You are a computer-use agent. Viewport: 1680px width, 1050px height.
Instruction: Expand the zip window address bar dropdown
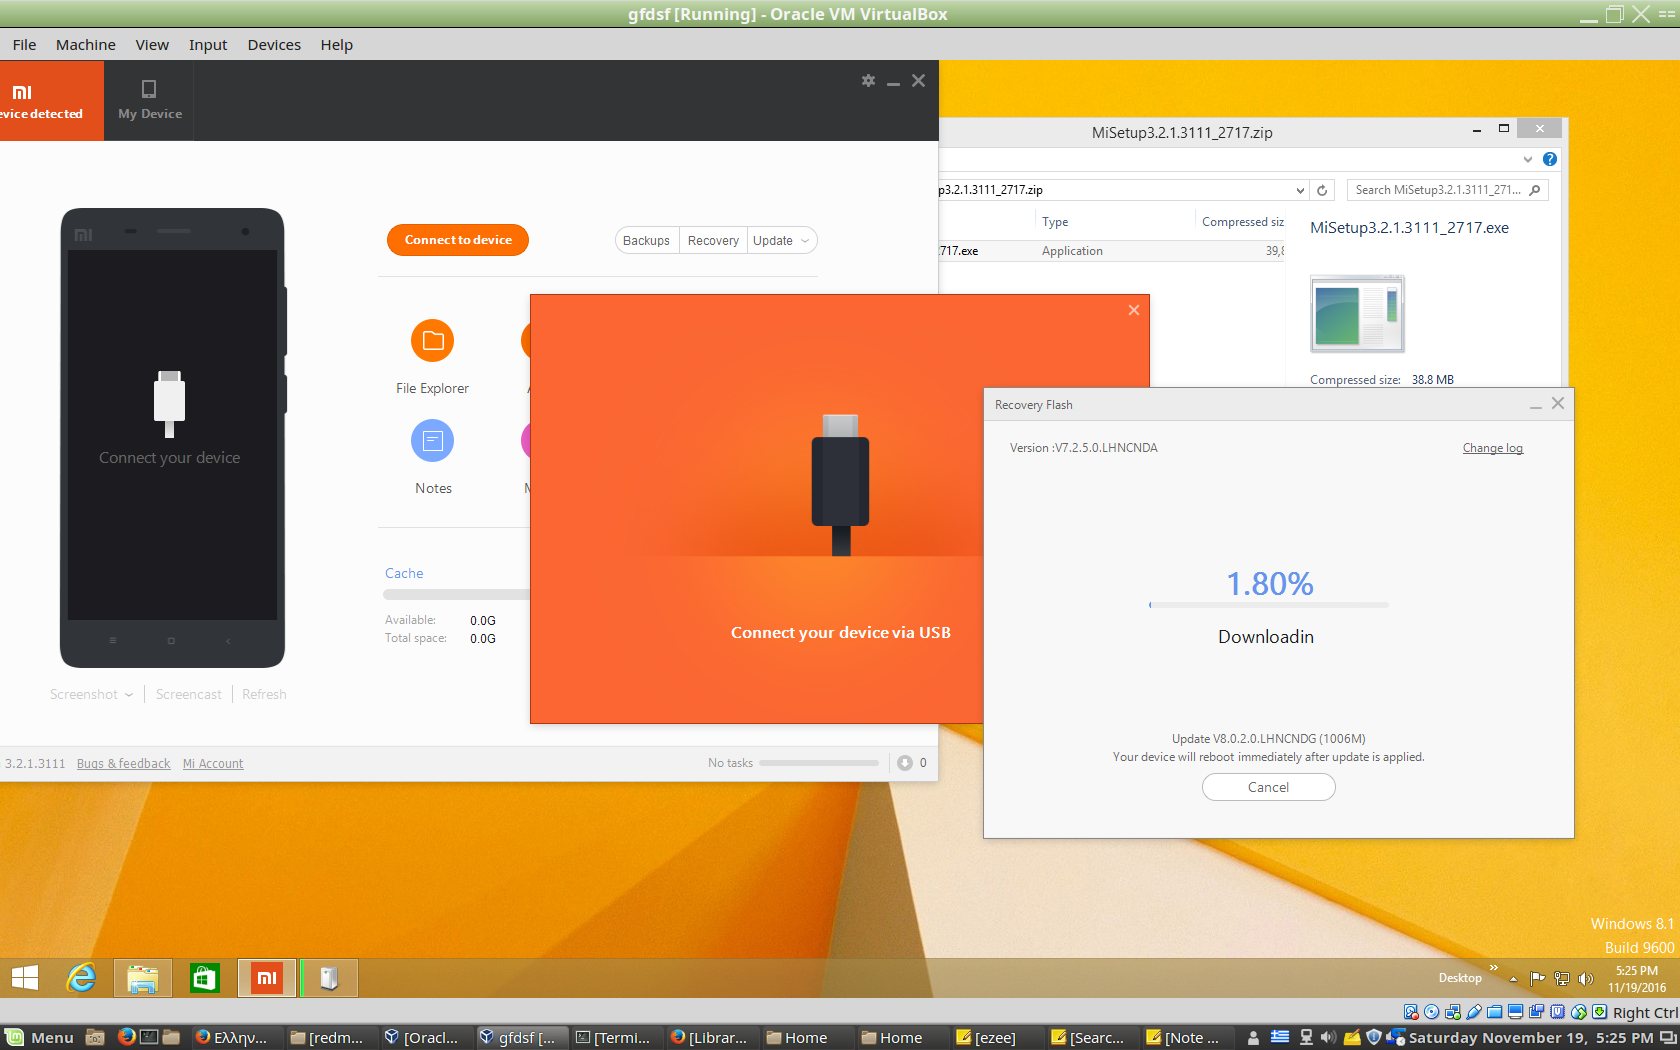coord(1300,190)
